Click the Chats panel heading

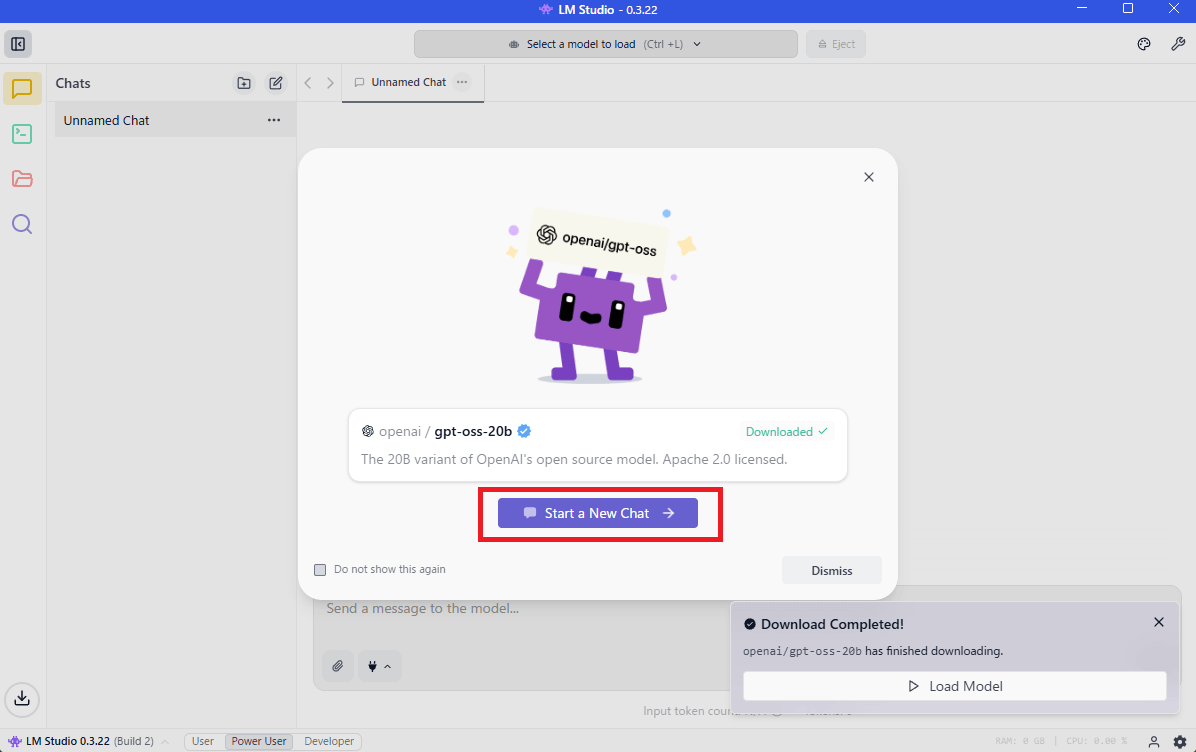tap(73, 83)
